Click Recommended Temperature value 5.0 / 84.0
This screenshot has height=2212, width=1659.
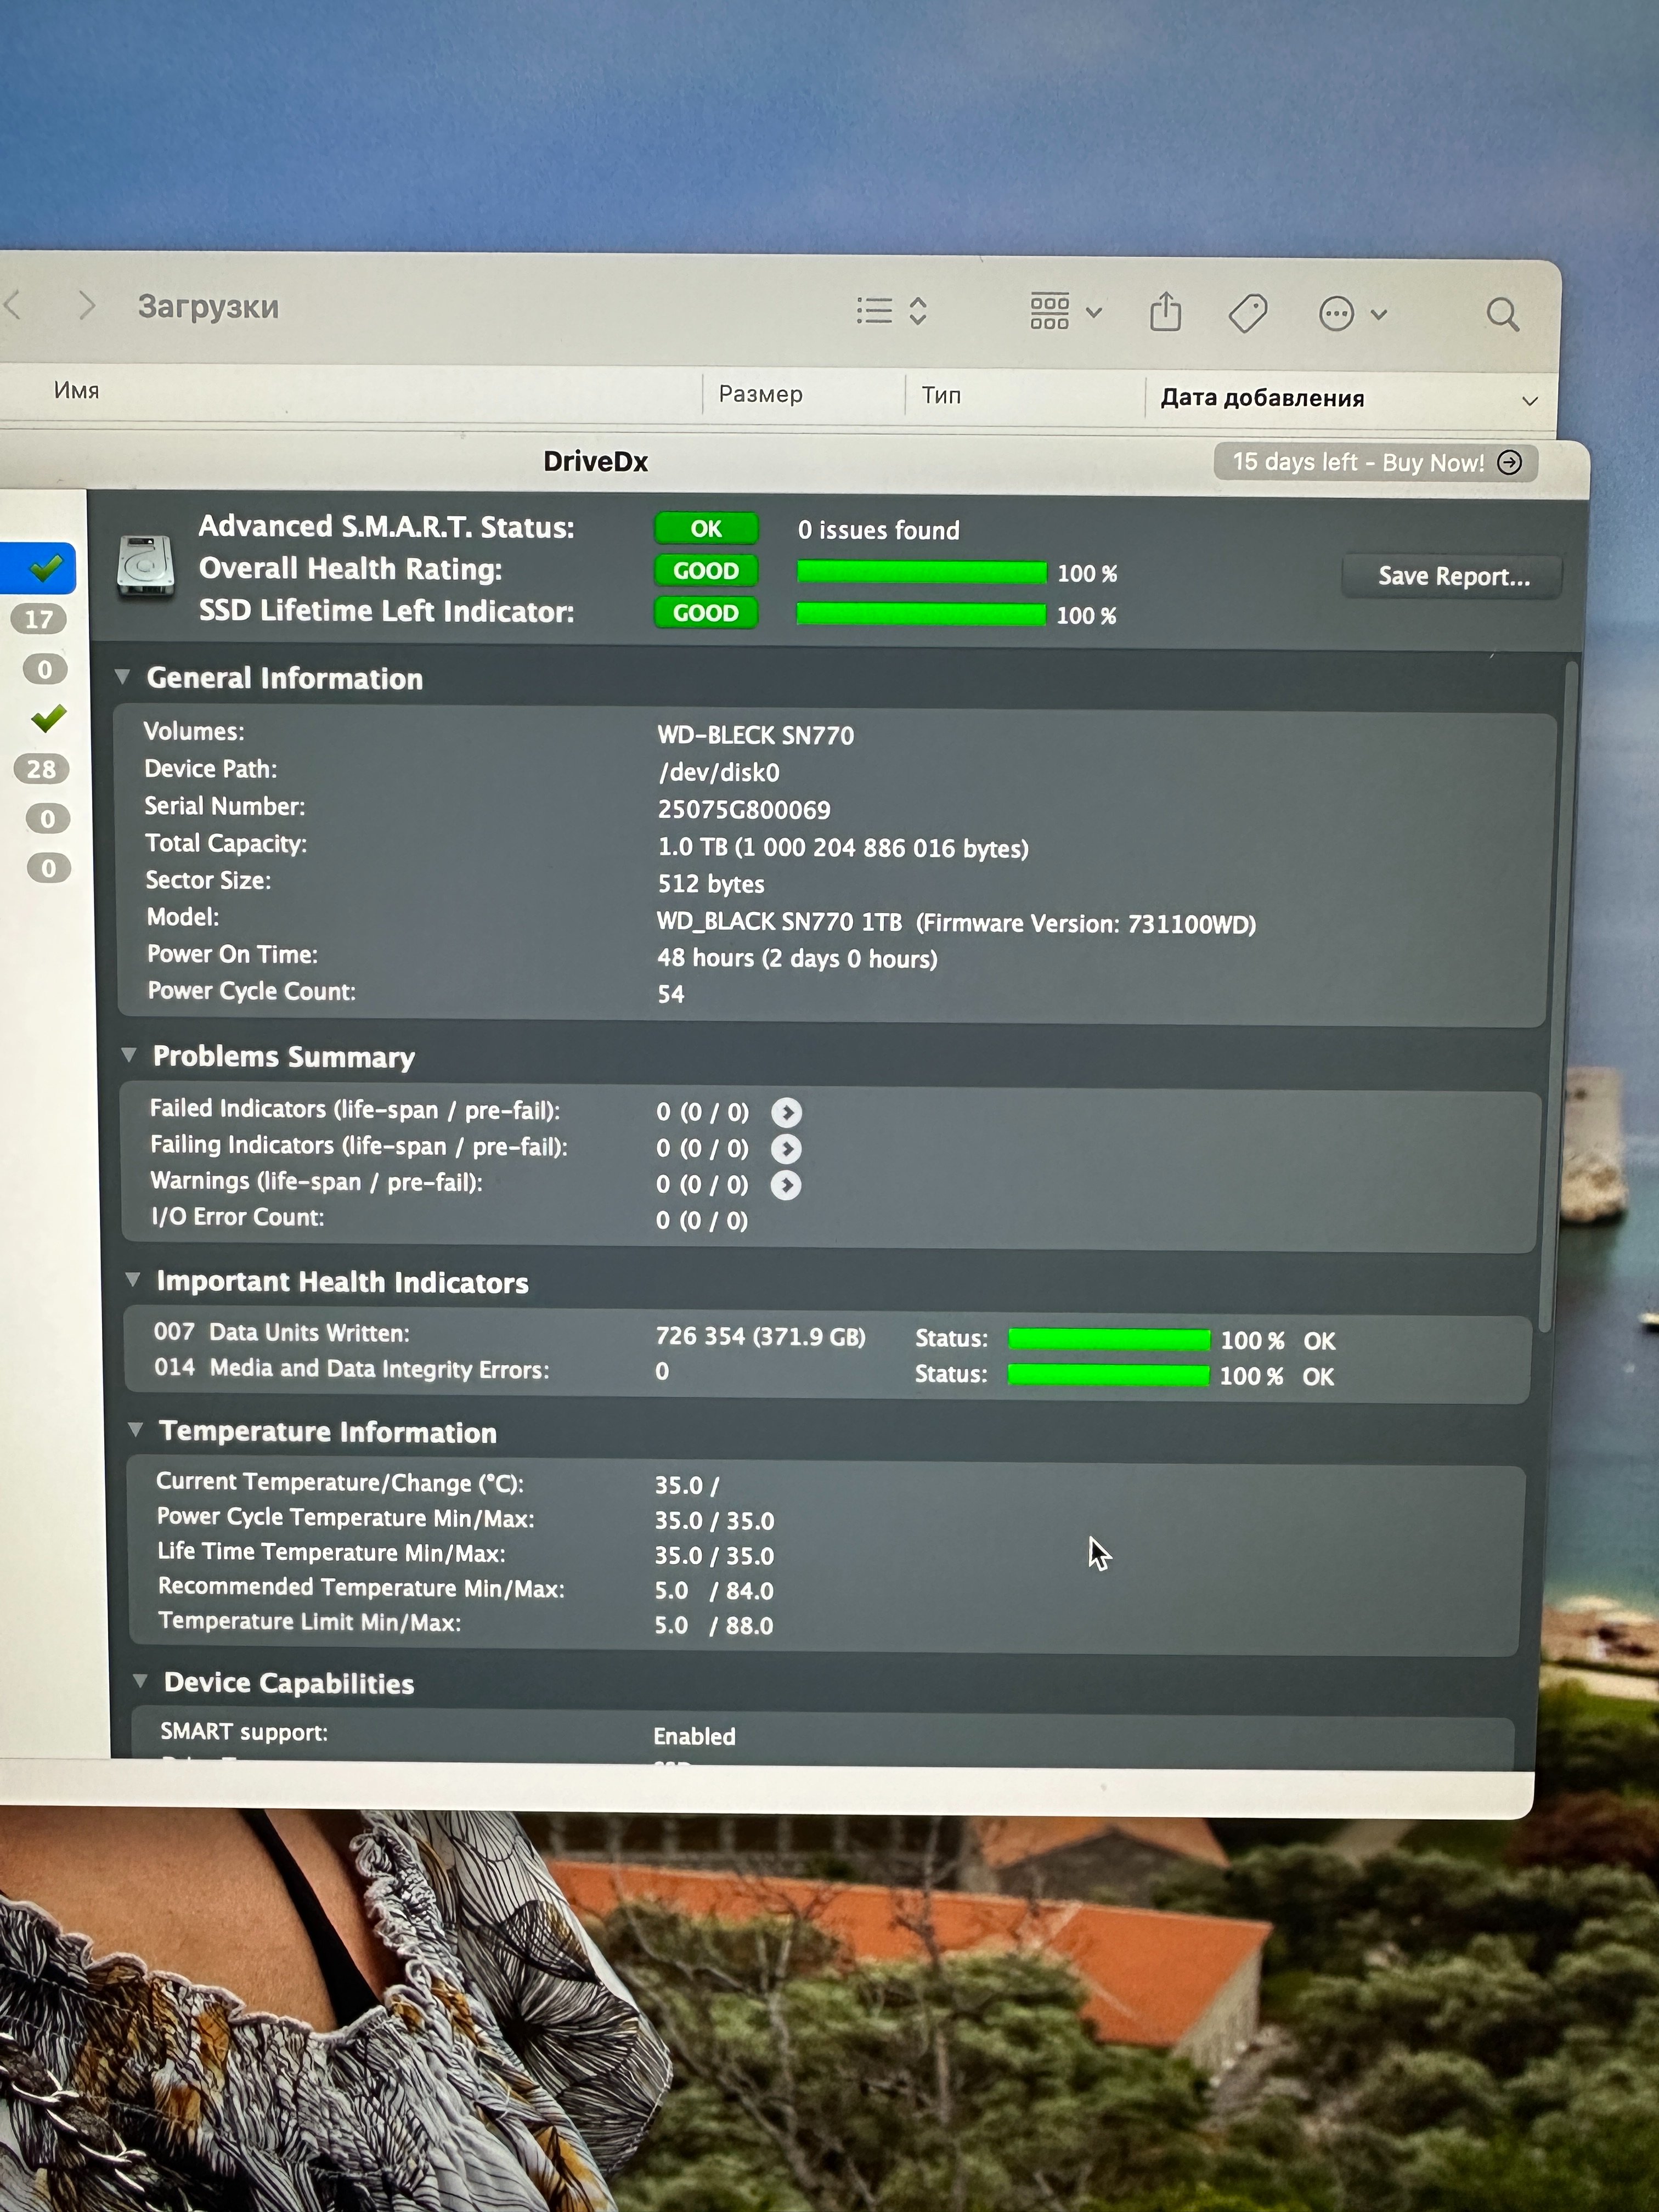(714, 1590)
